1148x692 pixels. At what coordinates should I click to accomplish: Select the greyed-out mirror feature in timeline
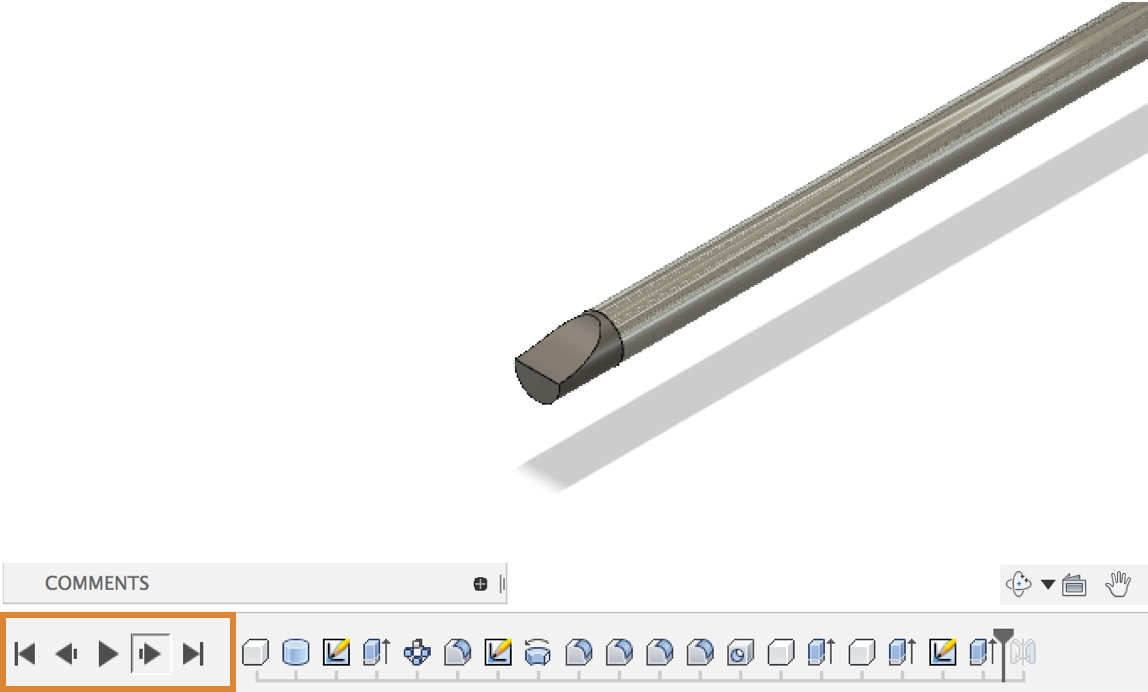[1024, 652]
